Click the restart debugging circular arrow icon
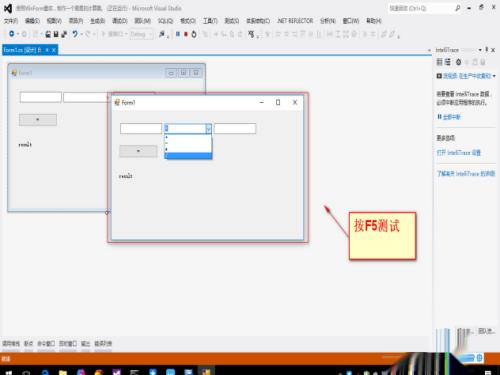 [194, 34]
